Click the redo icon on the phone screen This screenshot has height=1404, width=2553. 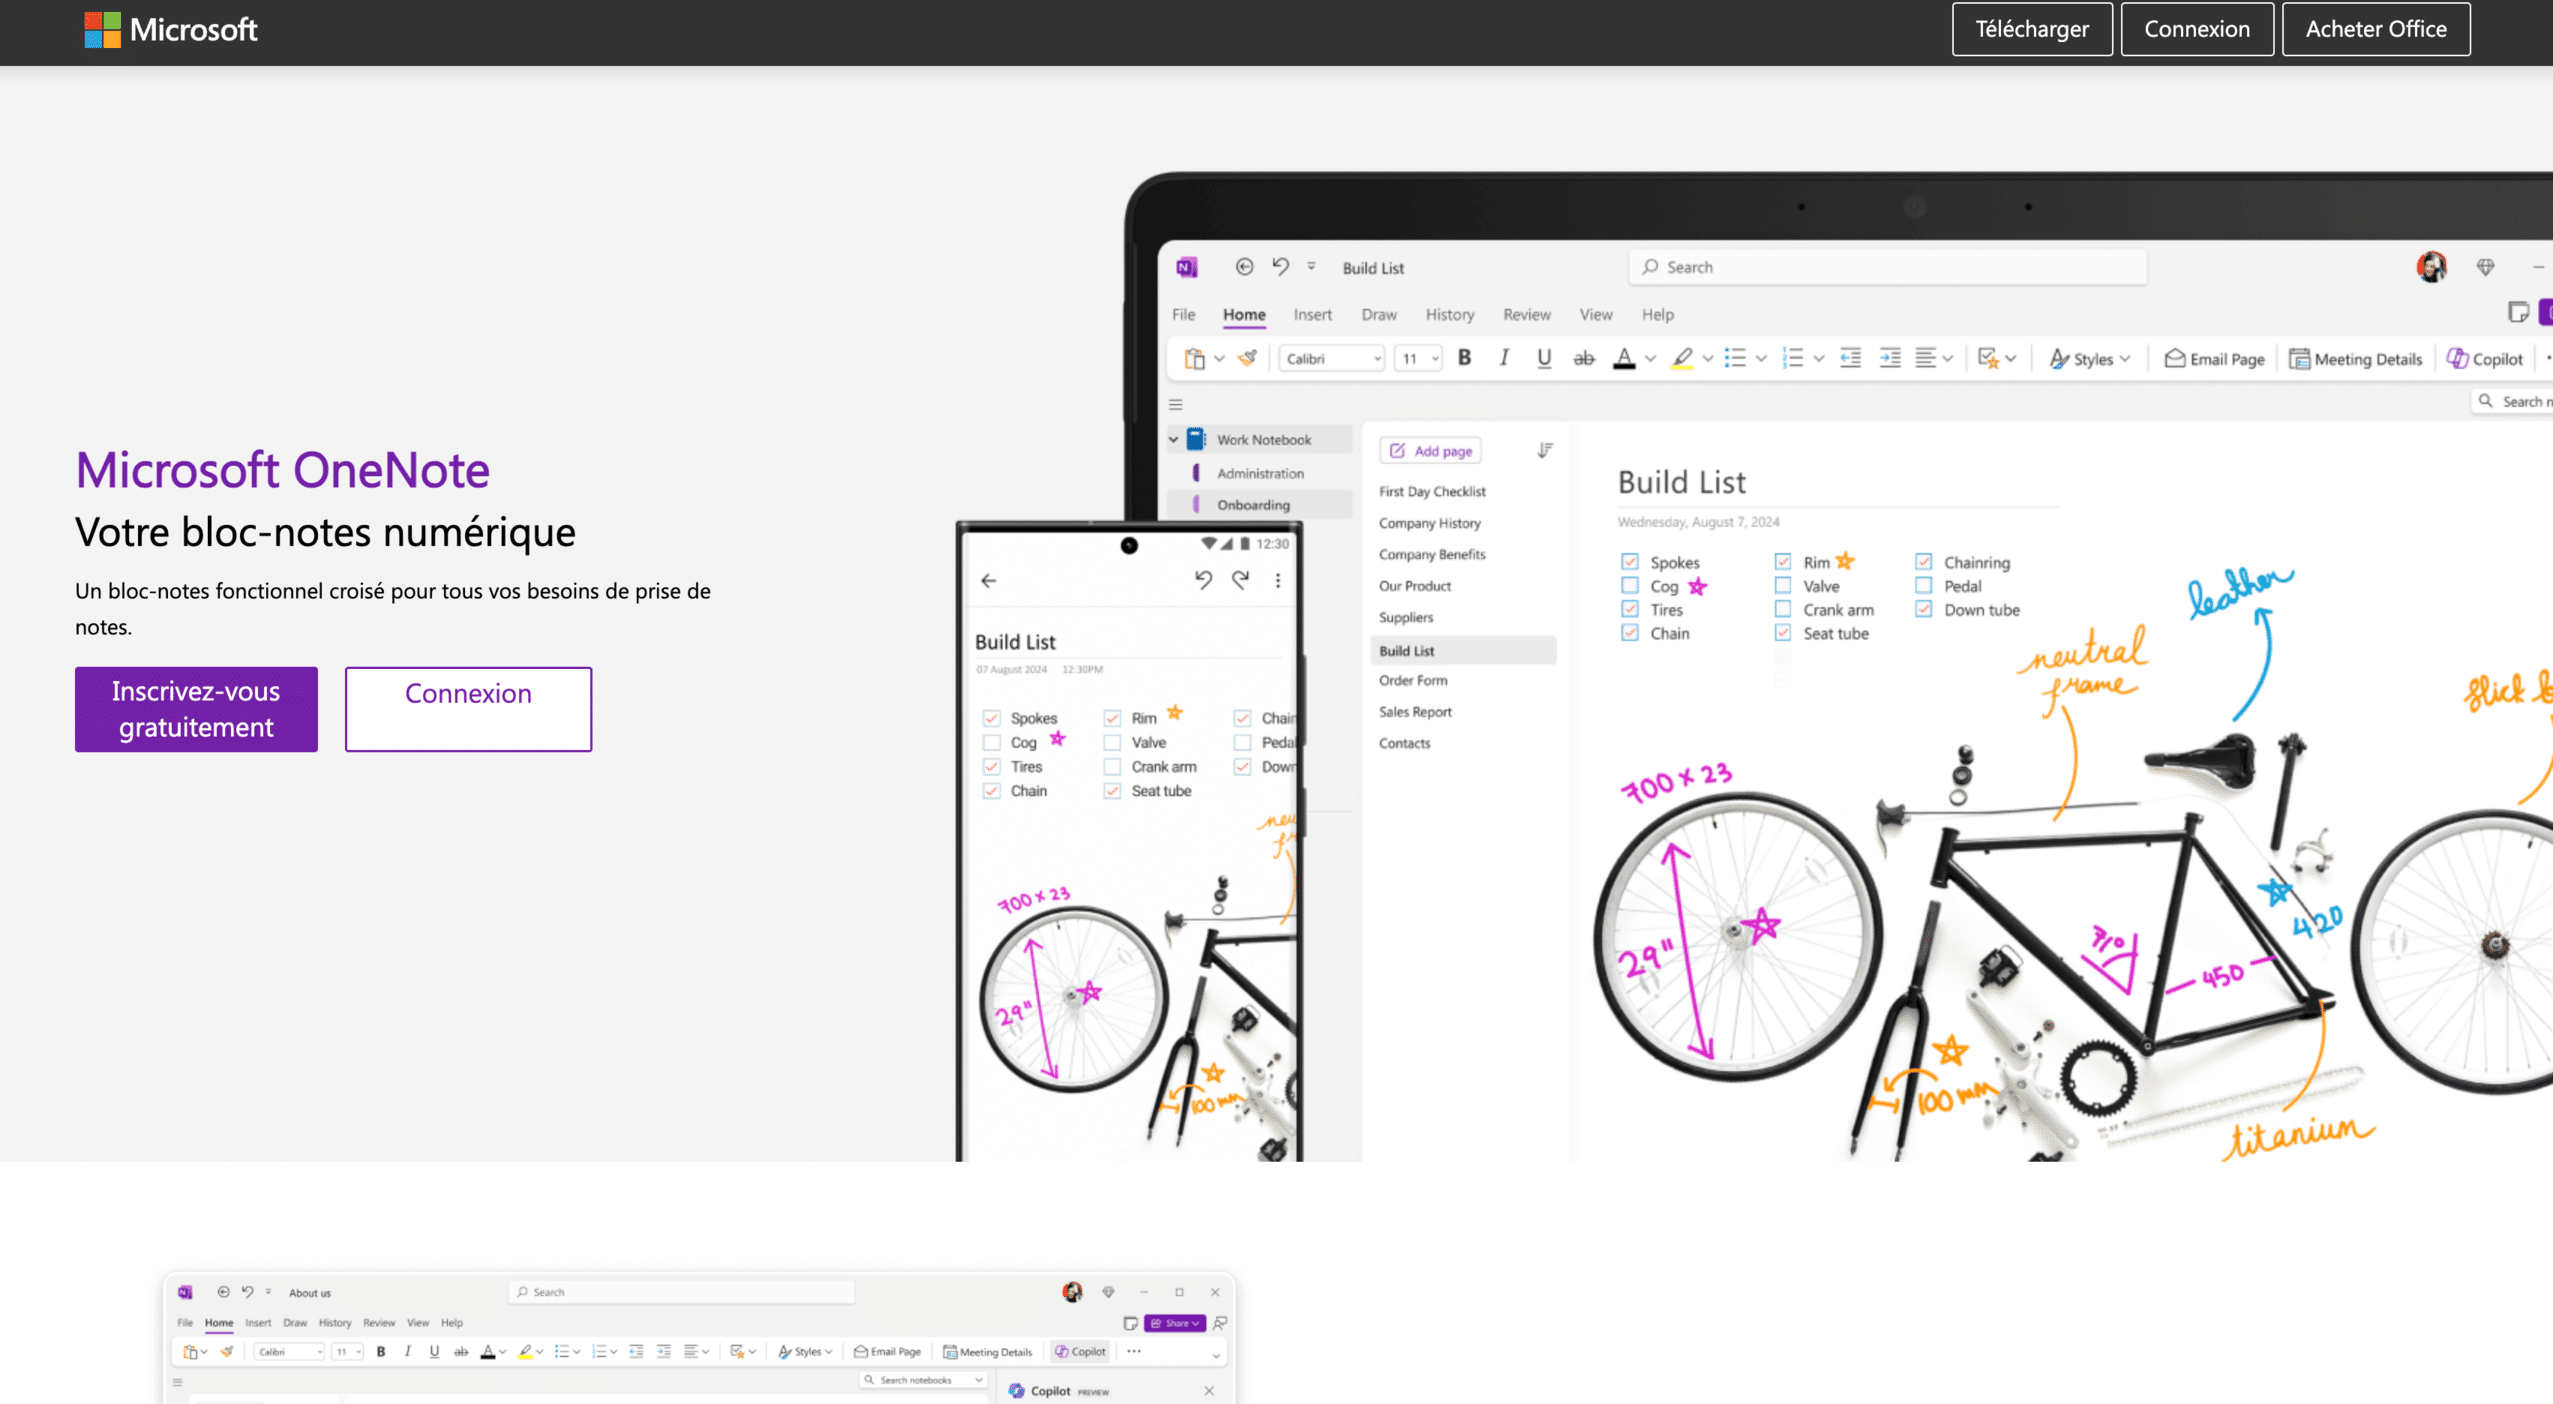pos(1240,580)
